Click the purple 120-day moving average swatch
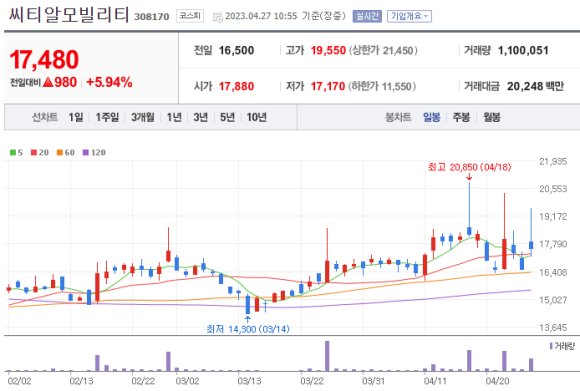Image resolution: width=580 pixels, height=391 pixels. pyautogui.click(x=85, y=152)
